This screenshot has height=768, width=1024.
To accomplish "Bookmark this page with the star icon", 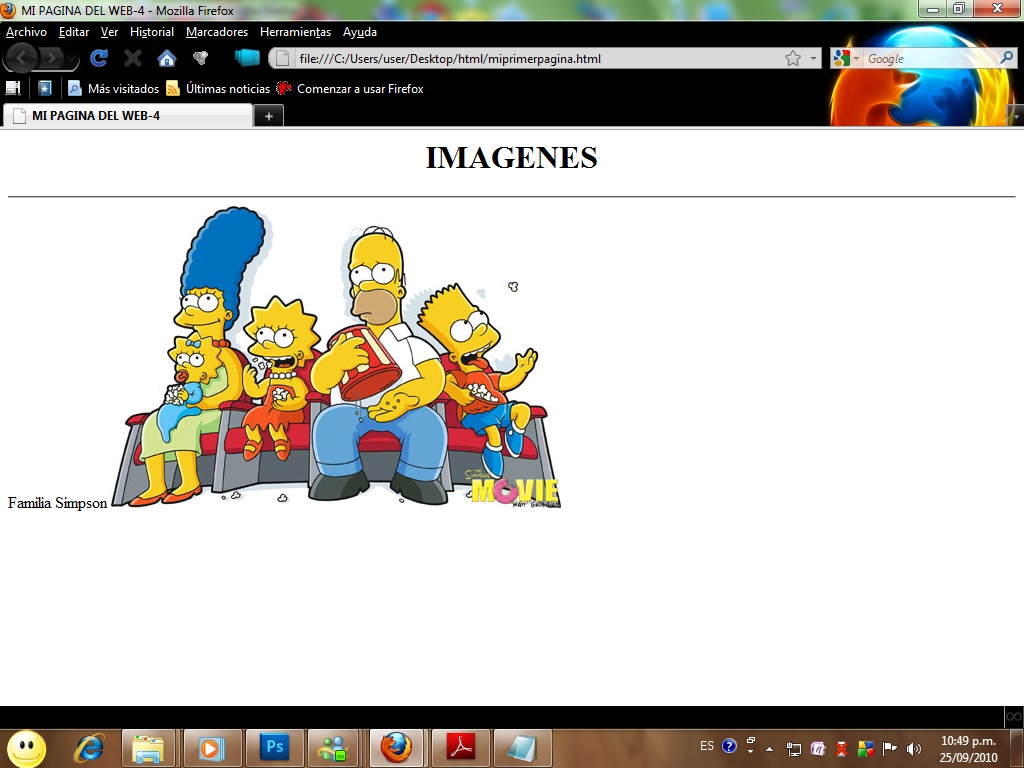I will (793, 59).
